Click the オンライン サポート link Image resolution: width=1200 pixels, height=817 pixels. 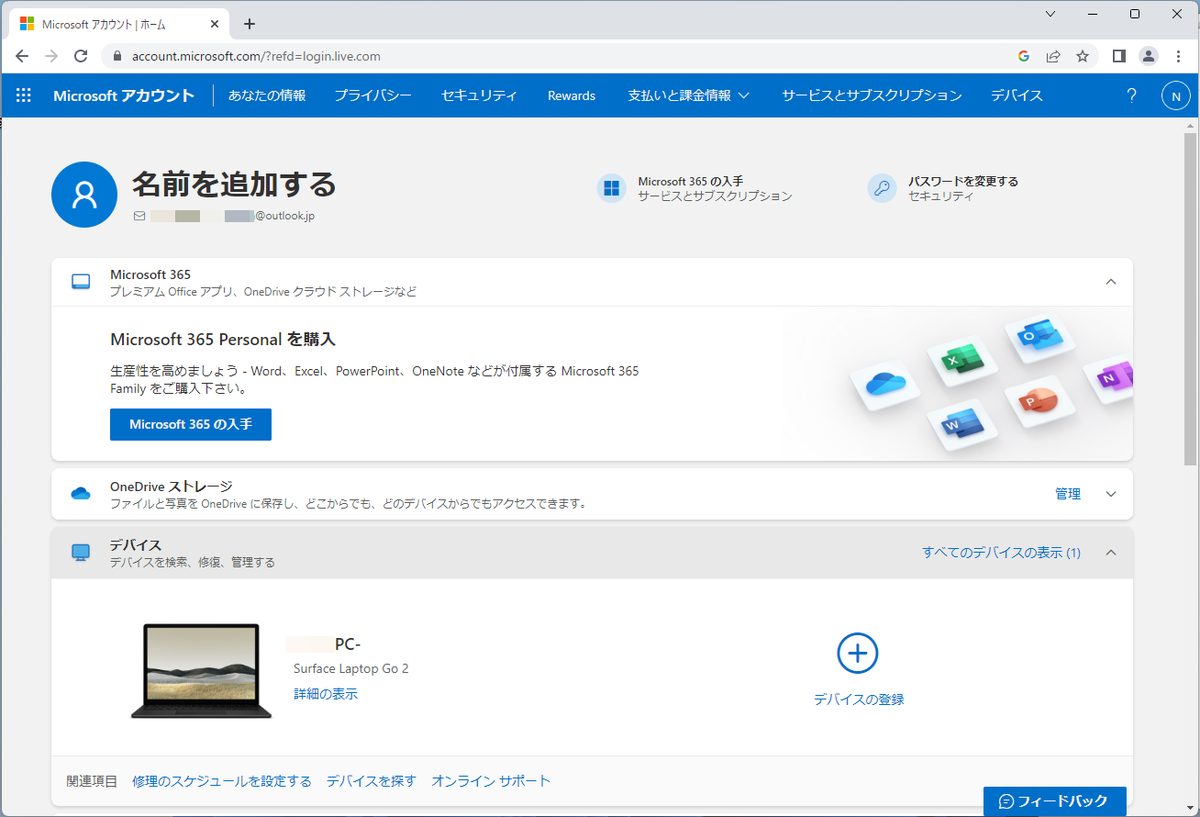[x=491, y=781]
